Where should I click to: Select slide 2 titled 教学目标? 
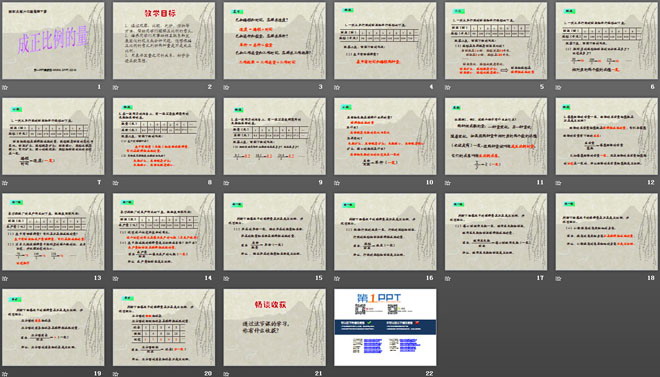coord(164,41)
